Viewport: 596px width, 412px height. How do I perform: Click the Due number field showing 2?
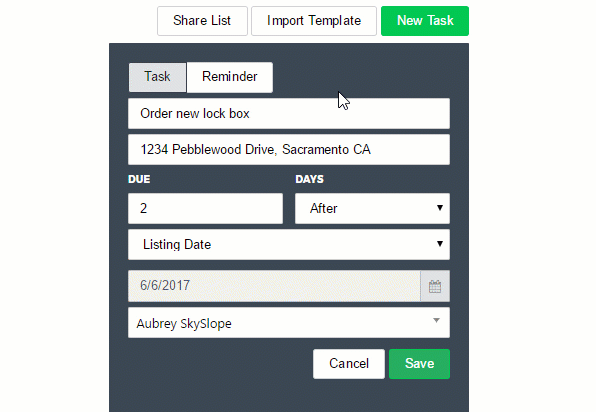(206, 208)
